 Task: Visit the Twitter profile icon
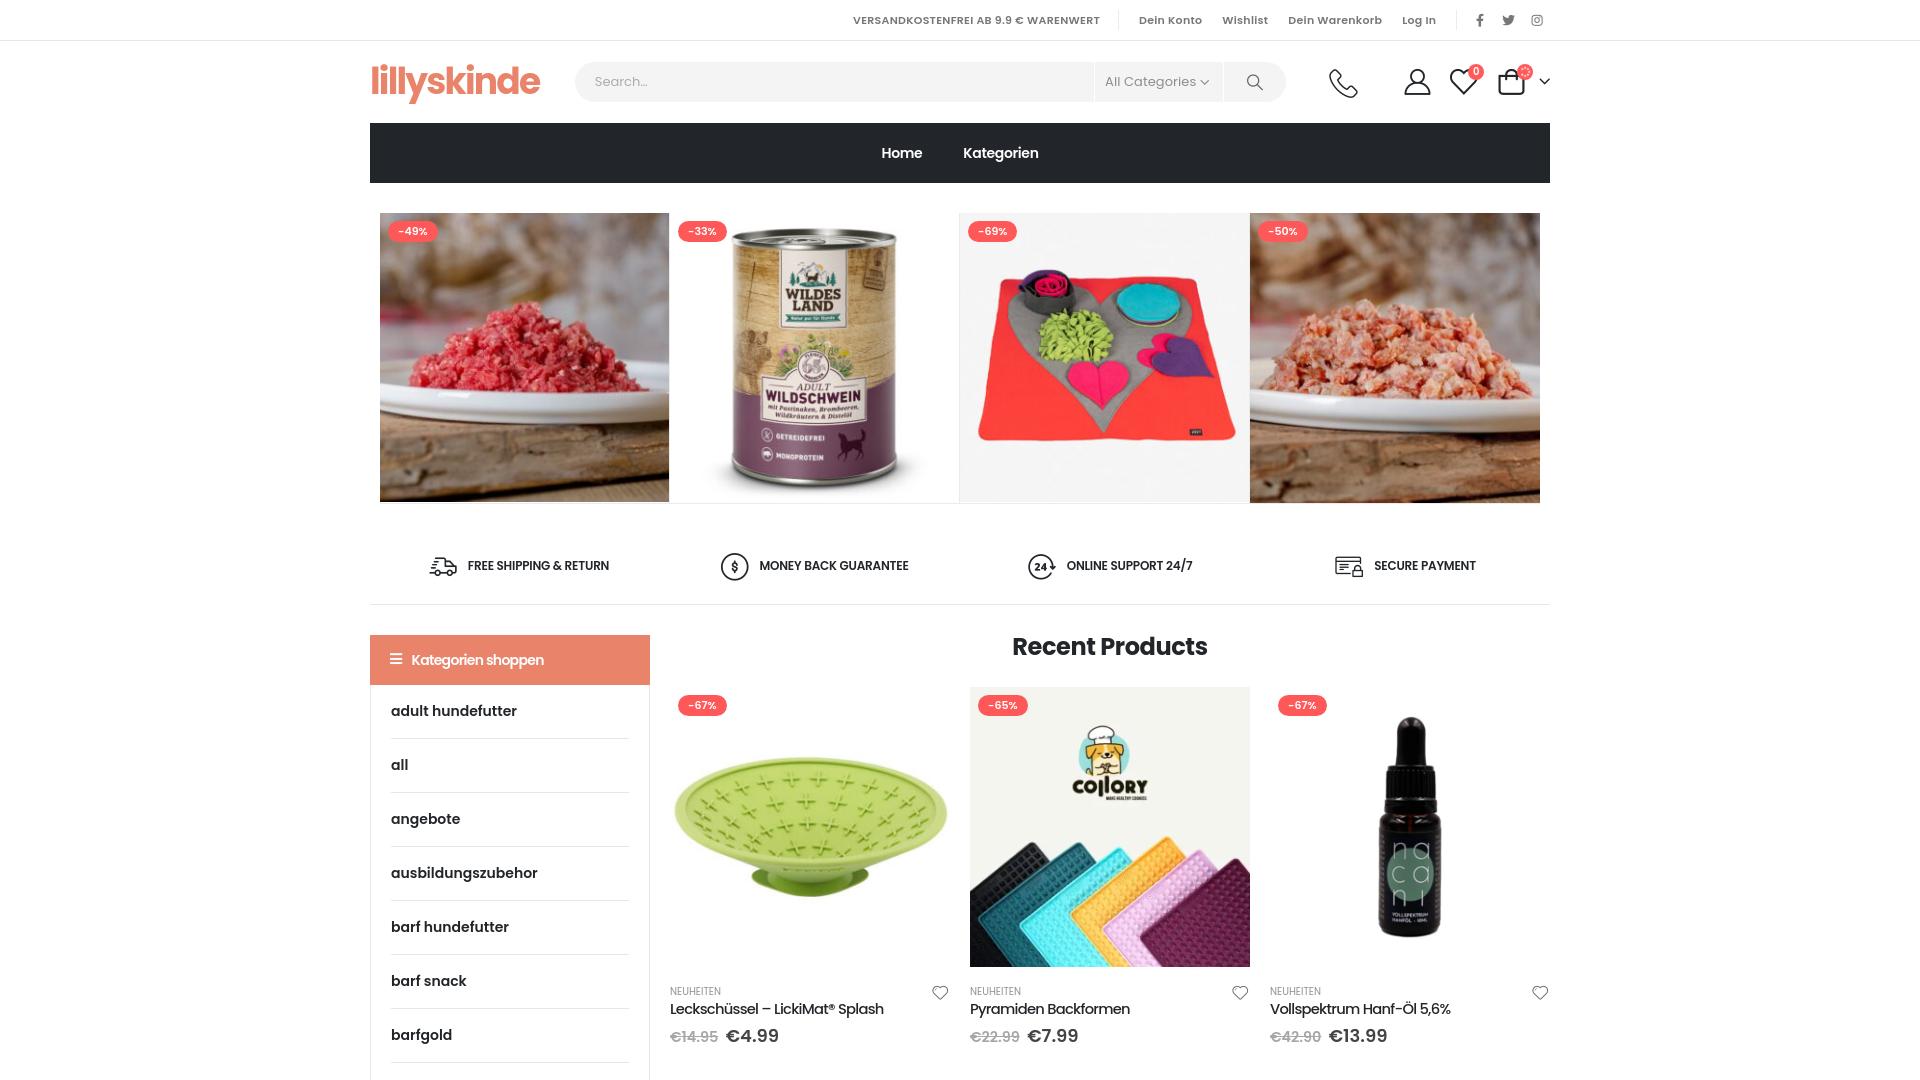[x=1508, y=20]
